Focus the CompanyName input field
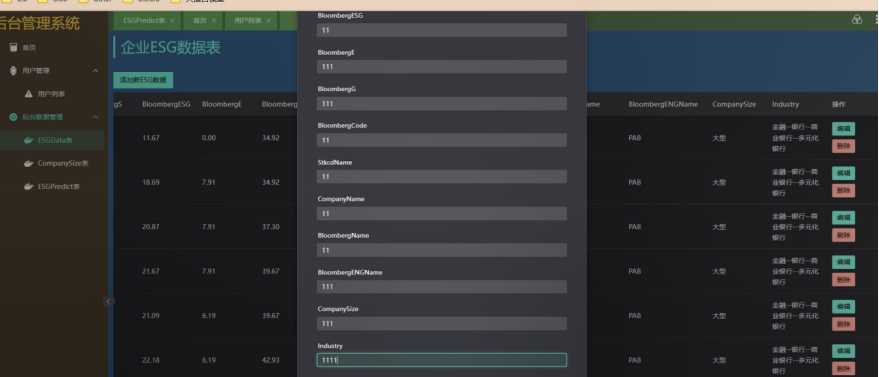 [x=442, y=213]
